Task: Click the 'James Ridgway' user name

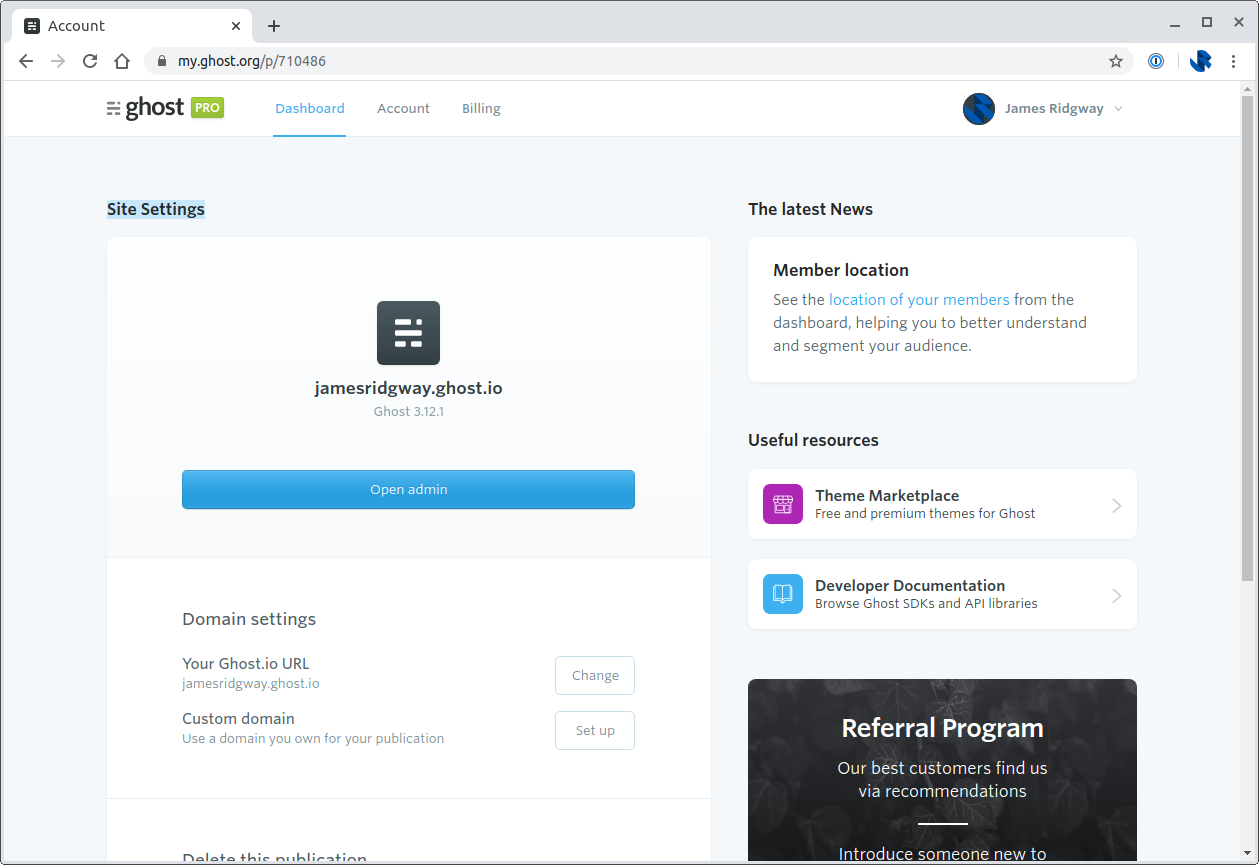Action: 1054,109
